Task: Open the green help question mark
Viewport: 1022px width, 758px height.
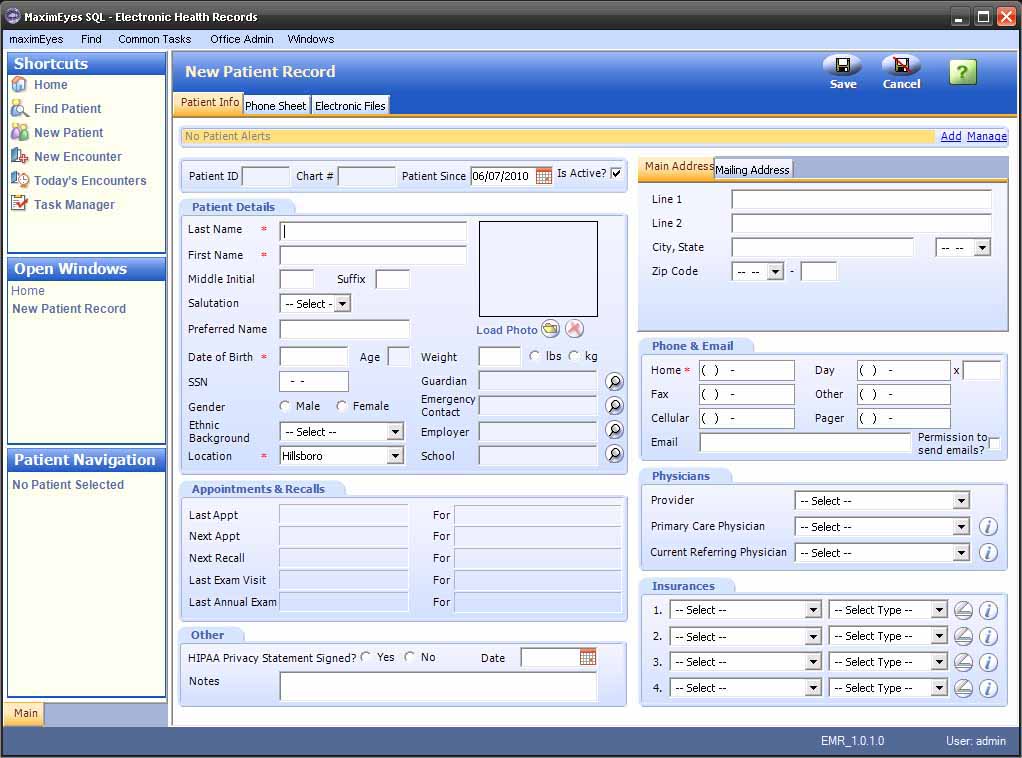Action: pyautogui.click(x=963, y=72)
